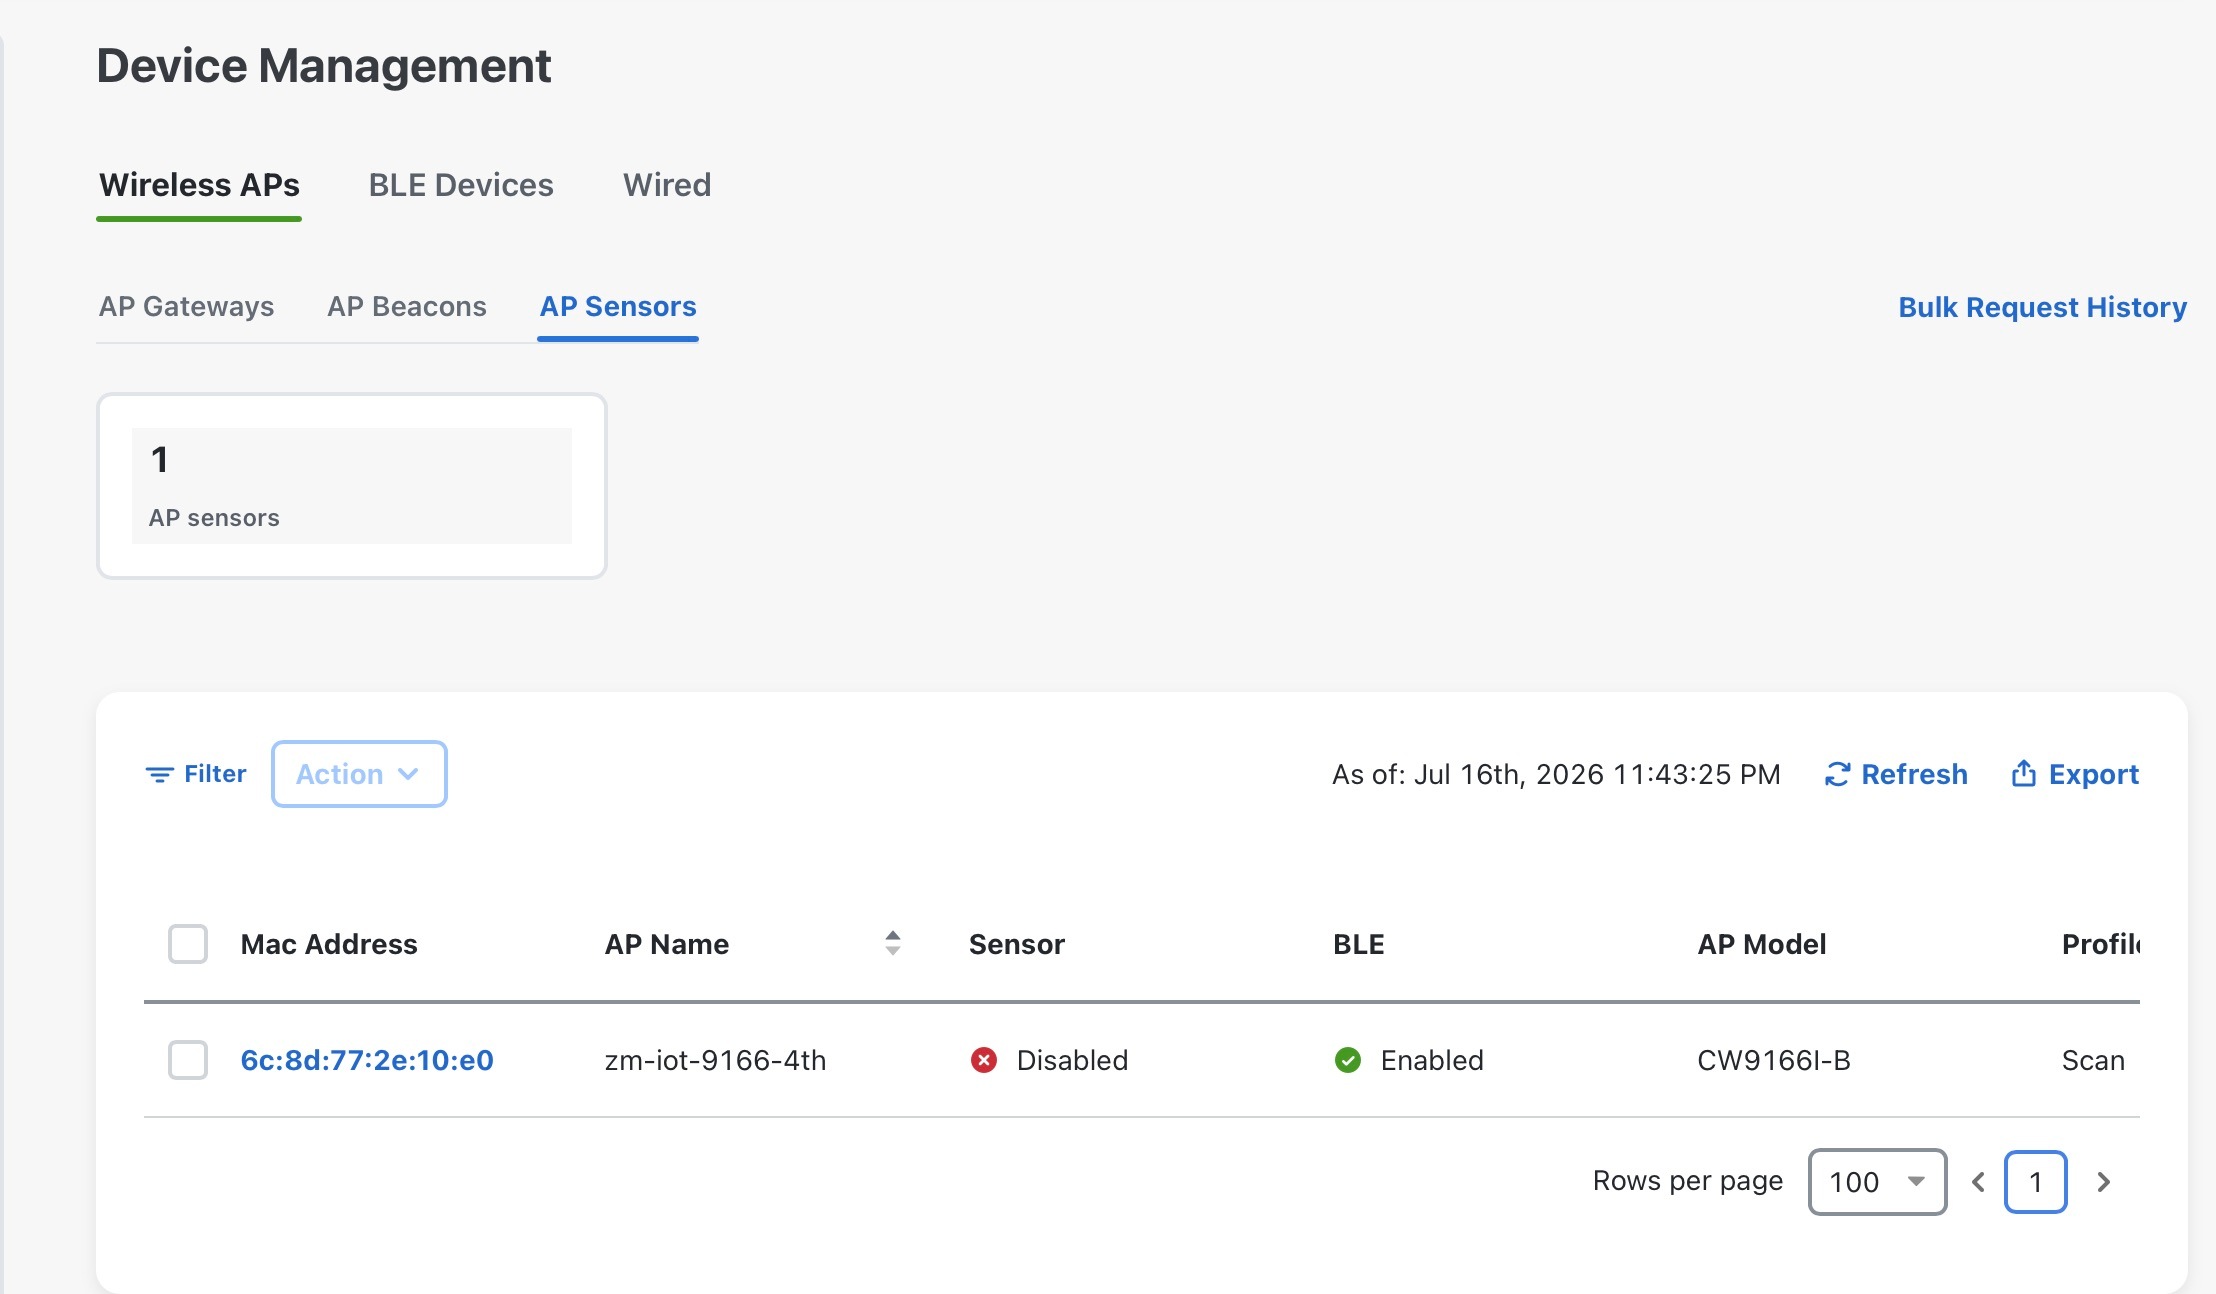Open the AP Beacons sub-tab

point(407,306)
